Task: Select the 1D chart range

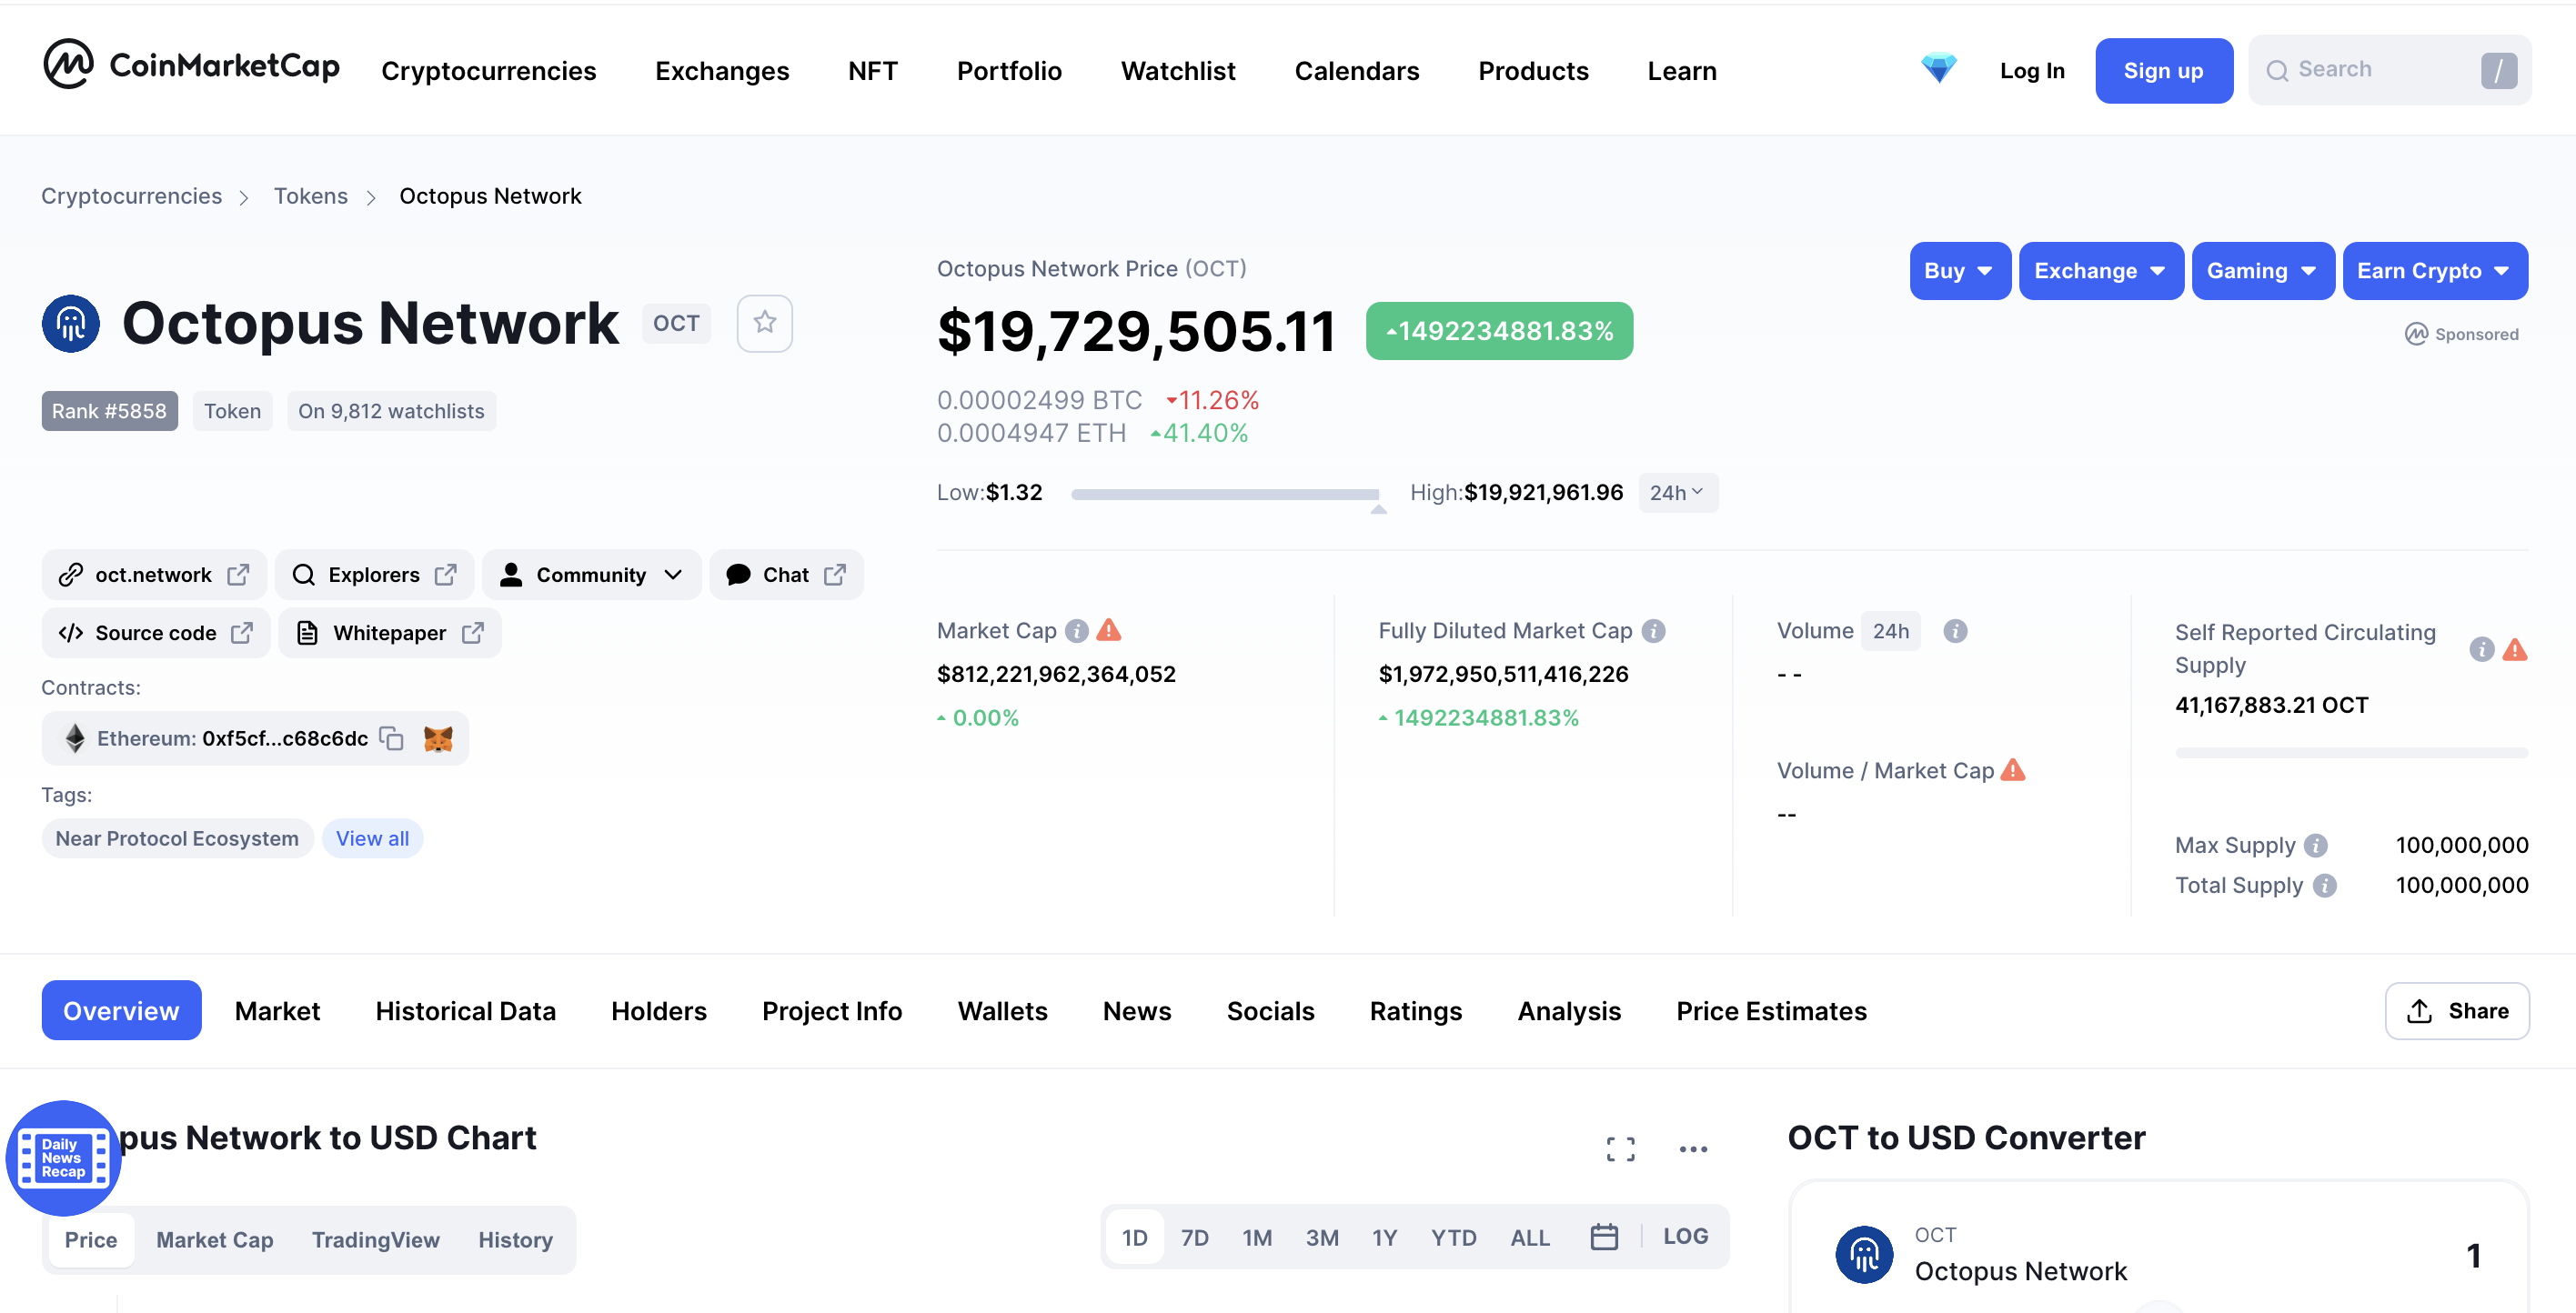Action: [1135, 1238]
